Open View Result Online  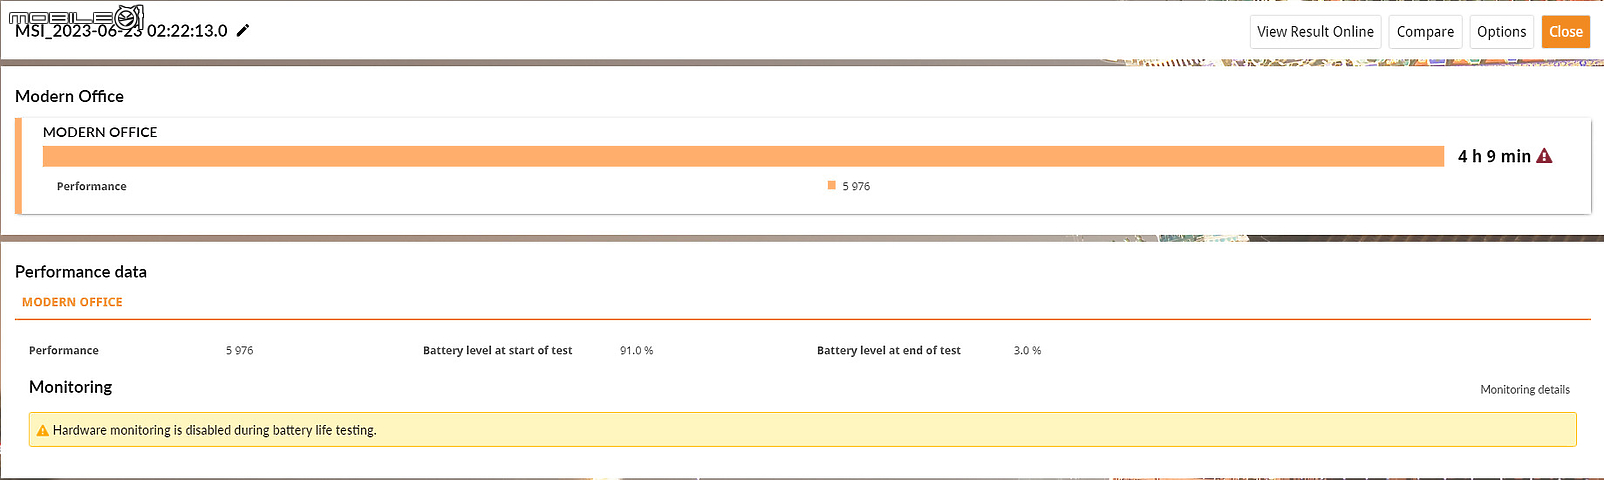(x=1315, y=32)
